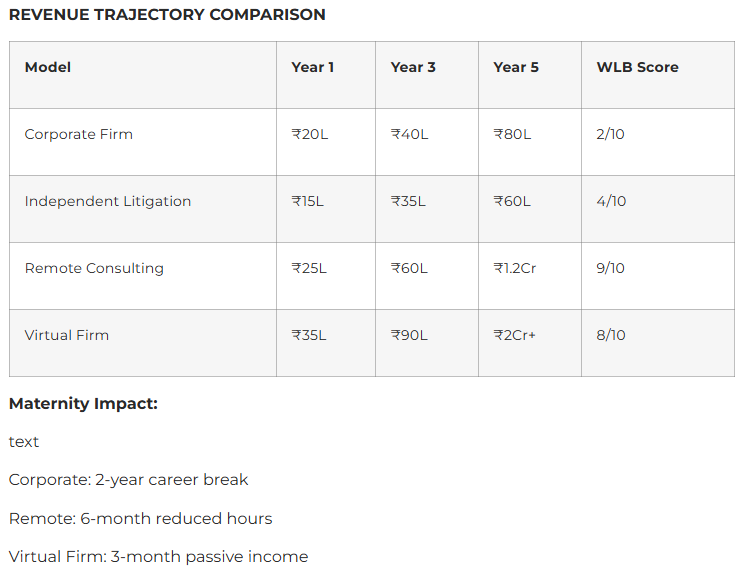The image size is (748, 585).
Task: Select the ₹80L Year 5 cell
Action: point(512,134)
